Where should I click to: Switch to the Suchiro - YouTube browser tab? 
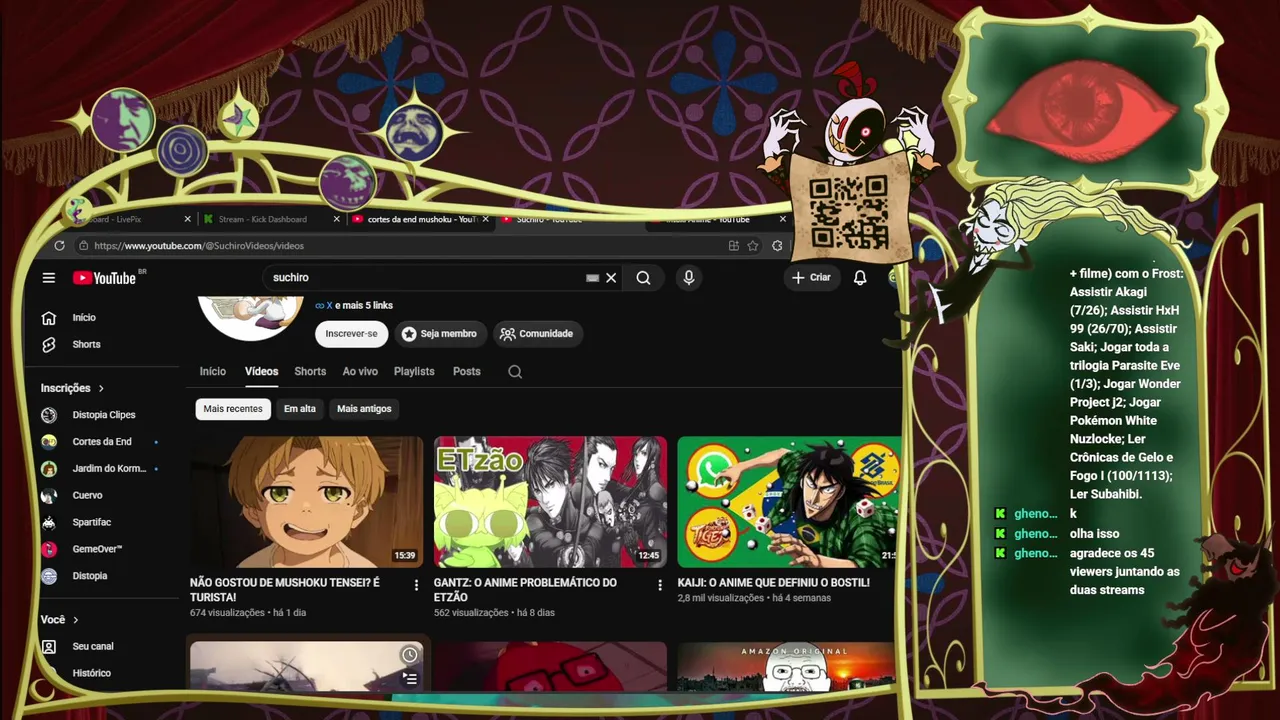[549, 219]
